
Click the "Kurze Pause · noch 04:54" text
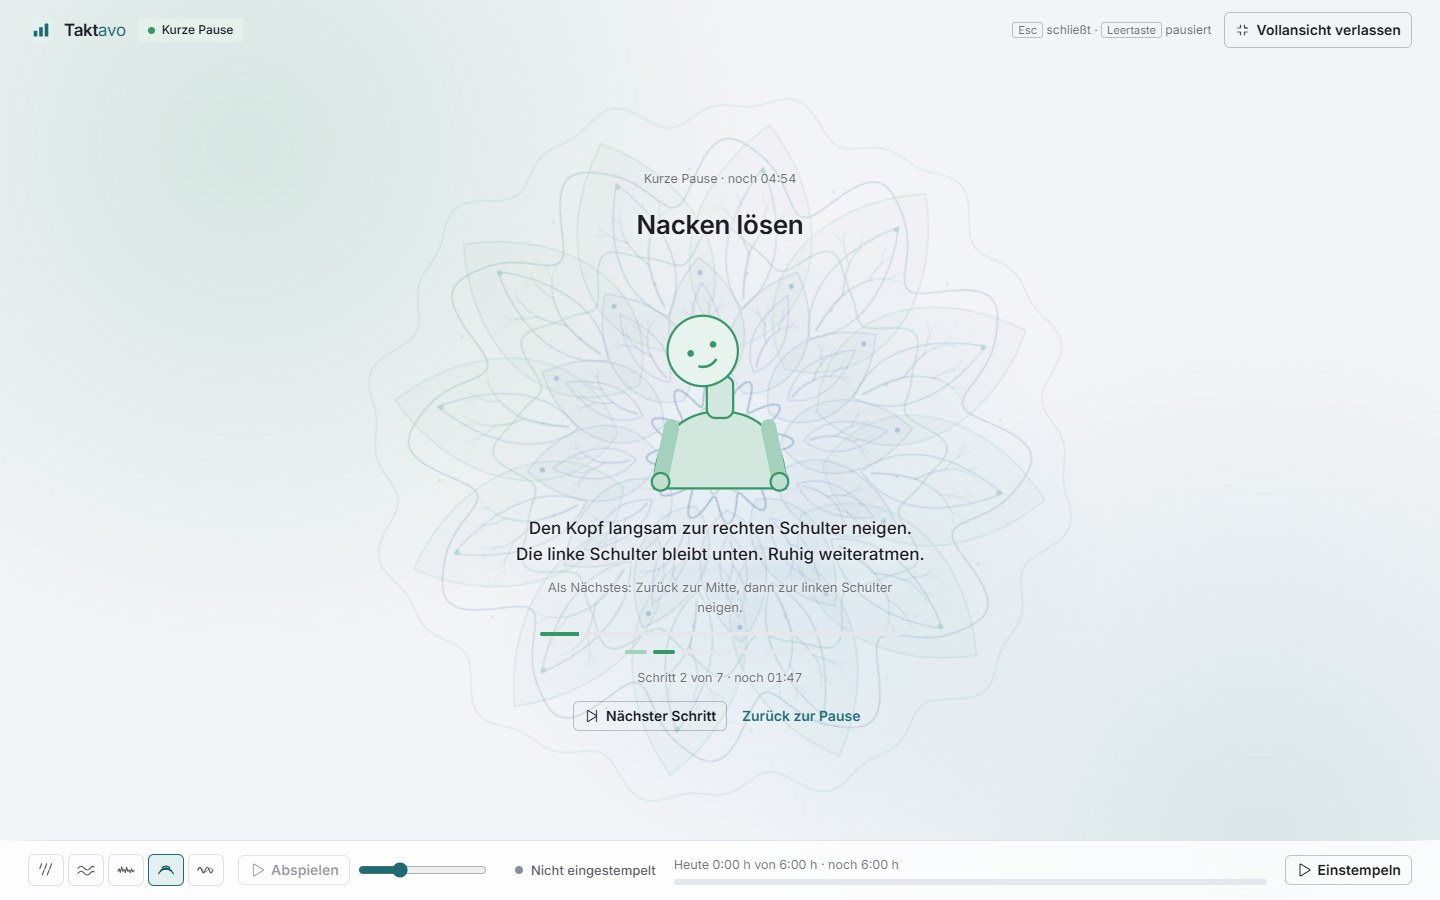point(720,179)
